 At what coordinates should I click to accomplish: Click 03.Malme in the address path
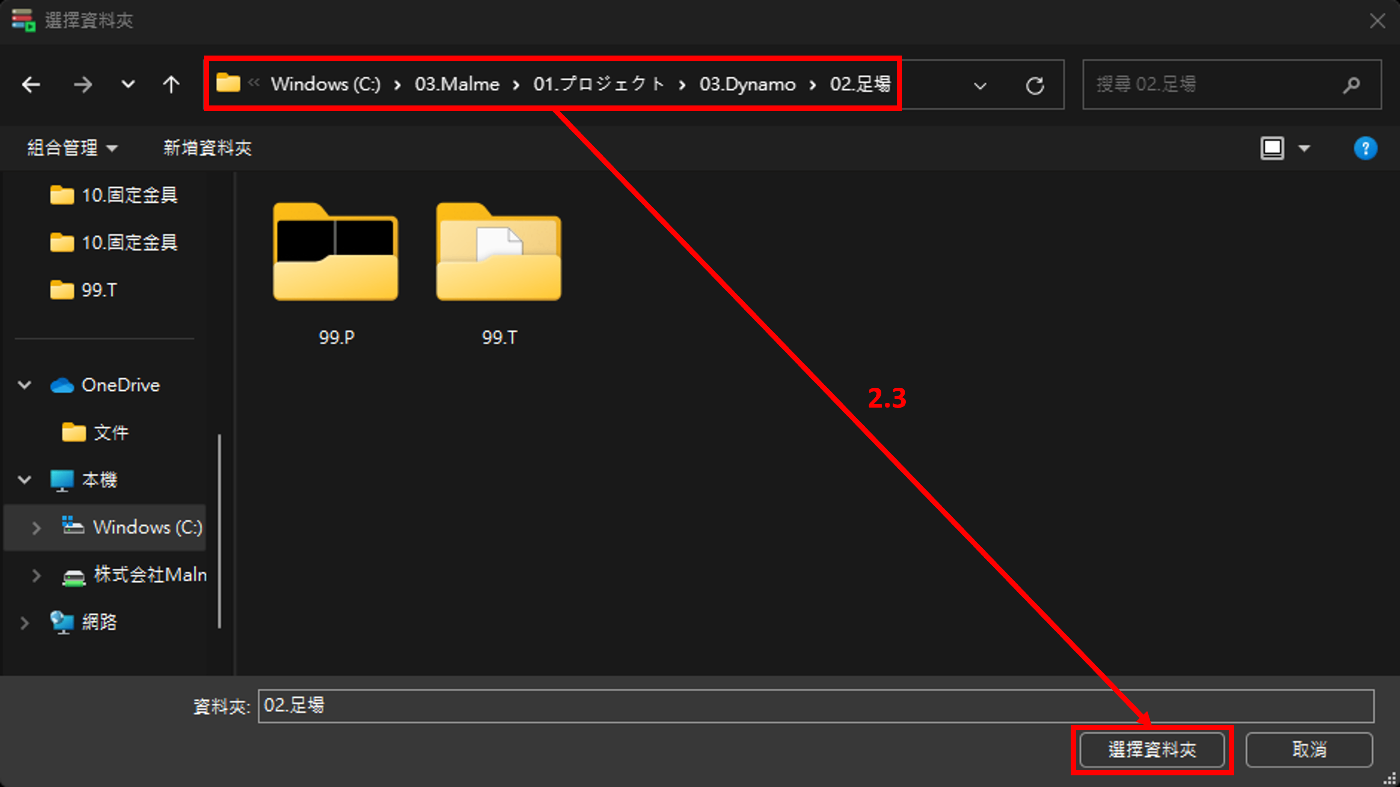point(457,84)
